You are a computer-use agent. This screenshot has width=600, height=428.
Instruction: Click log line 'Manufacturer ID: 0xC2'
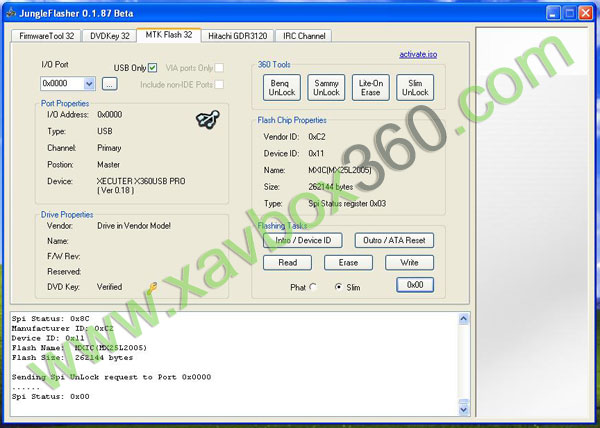click(63, 329)
